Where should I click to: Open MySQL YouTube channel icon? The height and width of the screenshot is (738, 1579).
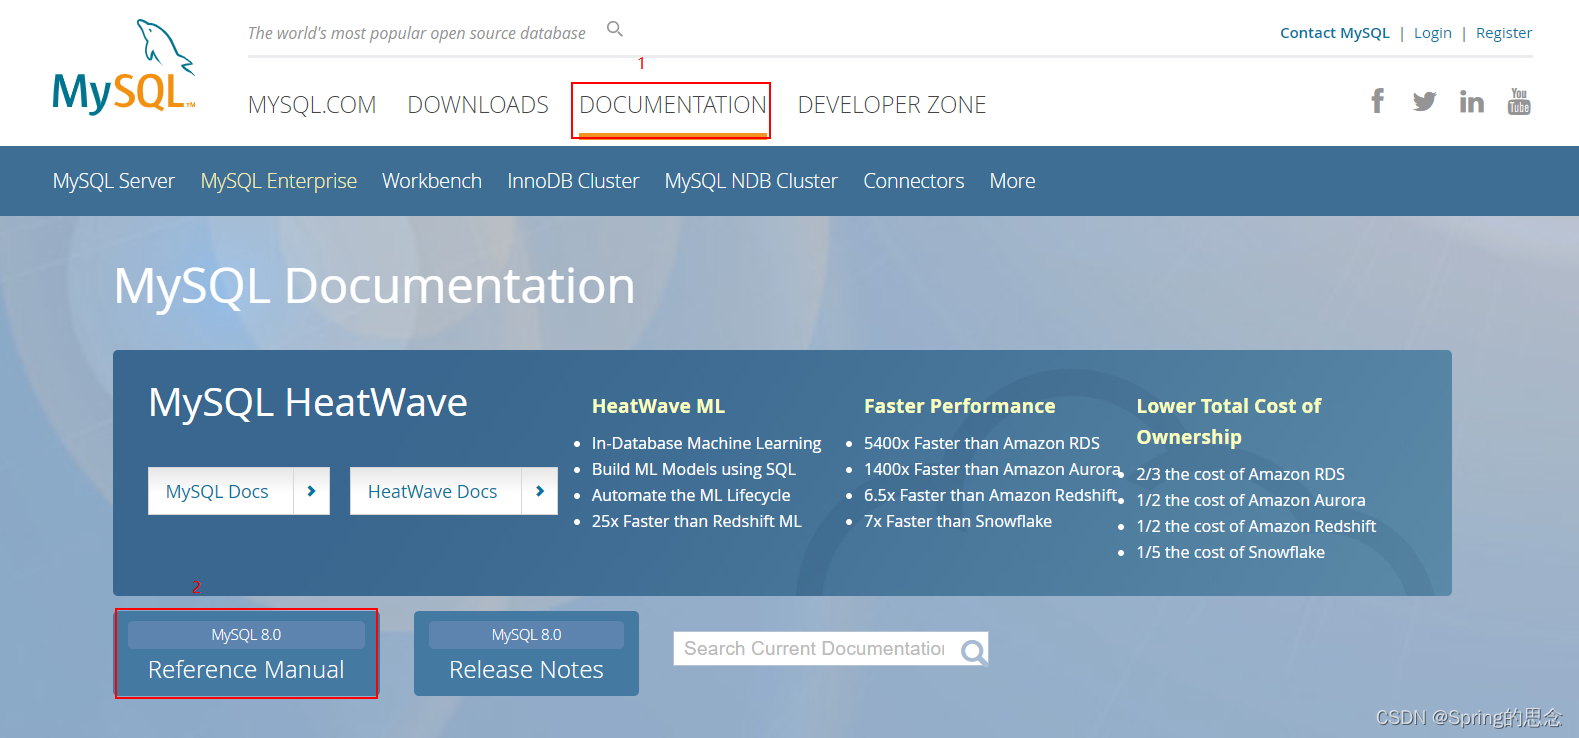[x=1519, y=101]
